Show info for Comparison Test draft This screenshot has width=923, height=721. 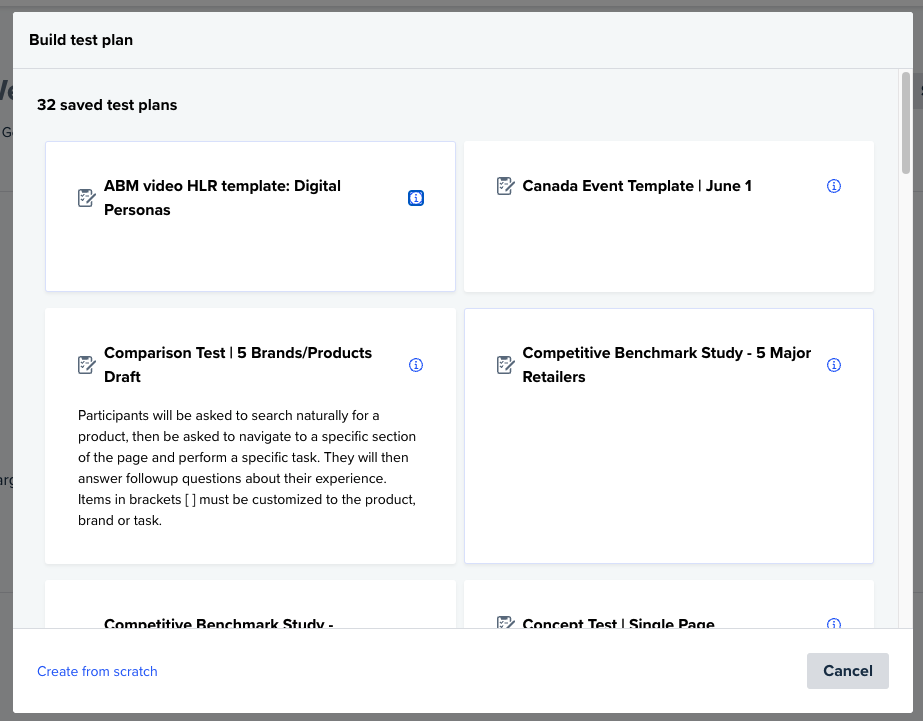[x=416, y=365]
